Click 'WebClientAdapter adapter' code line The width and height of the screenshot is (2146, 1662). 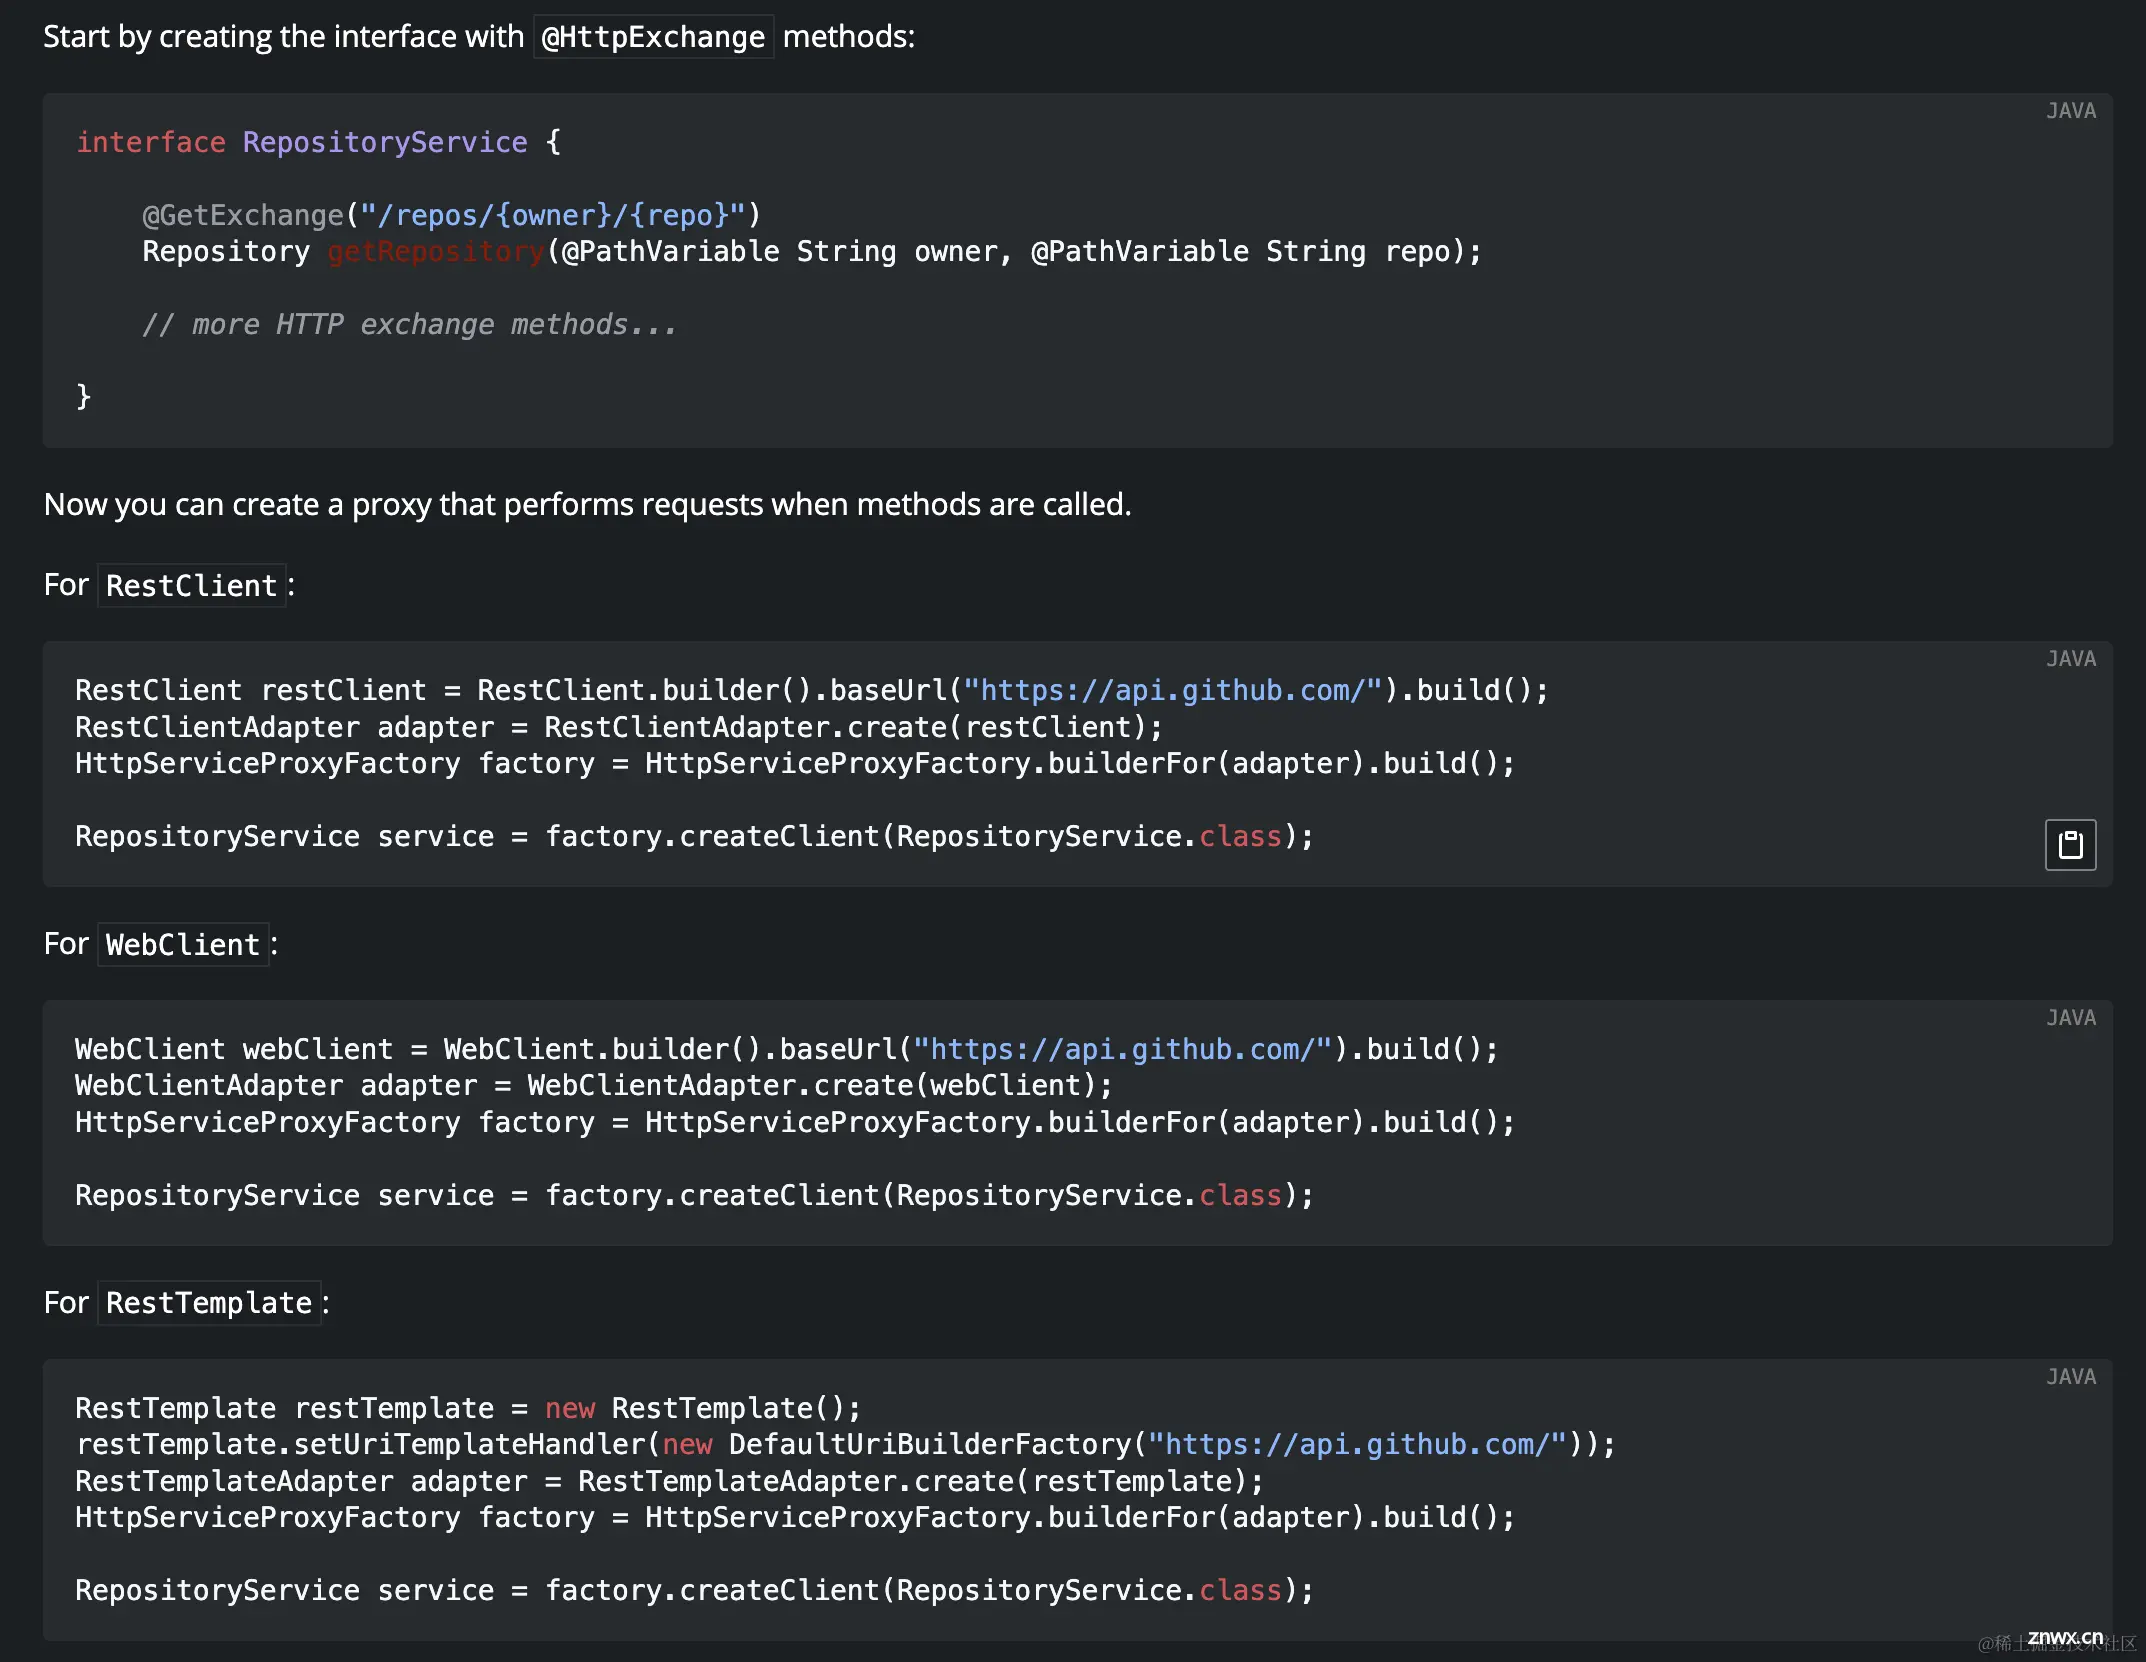click(x=594, y=1085)
